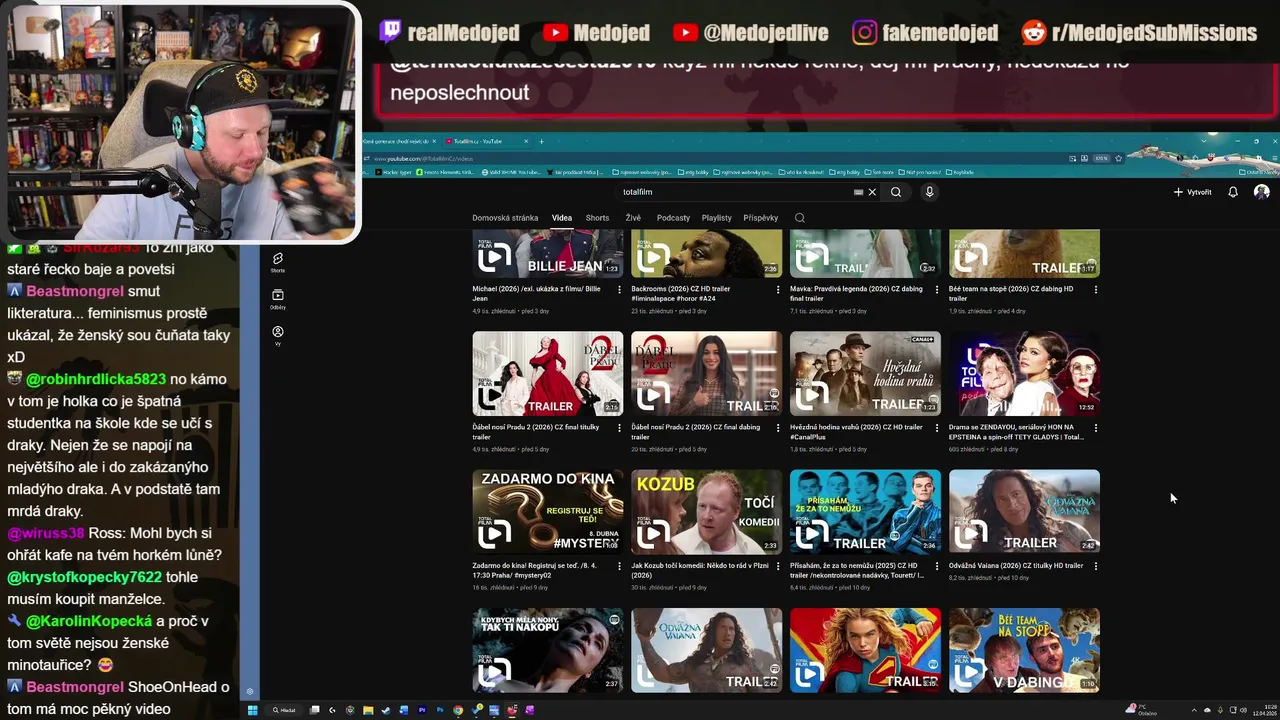
Task: Click chat username @wiruss38
Action: tap(45, 534)
